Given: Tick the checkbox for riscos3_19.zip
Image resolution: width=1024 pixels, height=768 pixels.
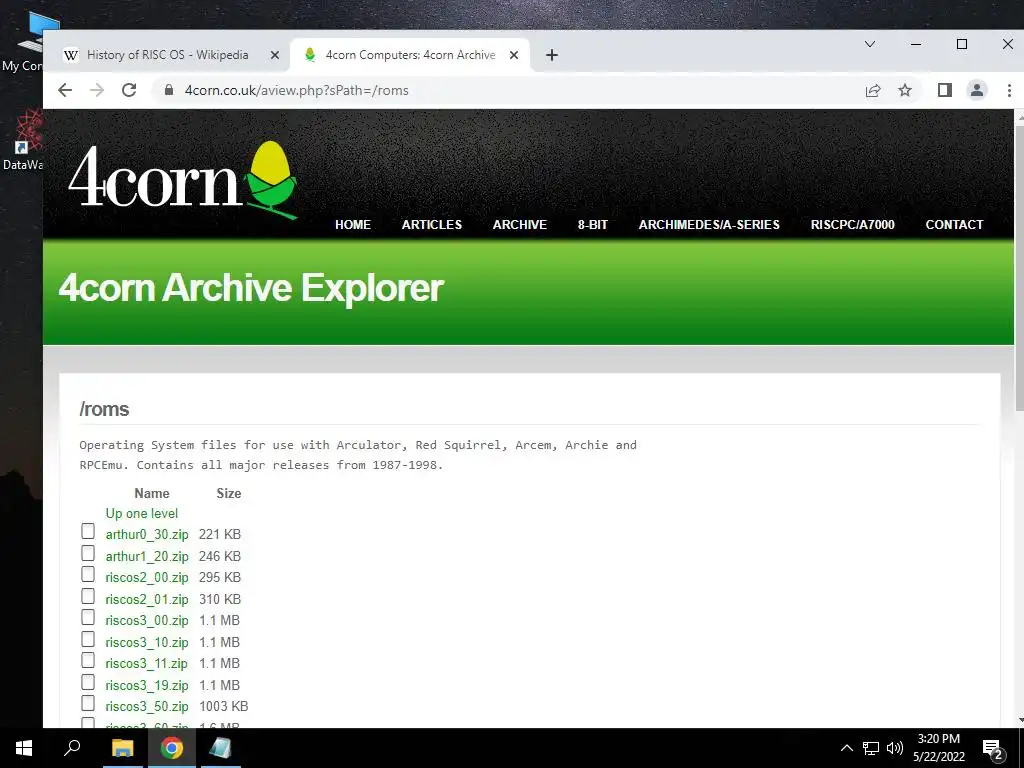Looking at the screenshot, I should [88, 682].
